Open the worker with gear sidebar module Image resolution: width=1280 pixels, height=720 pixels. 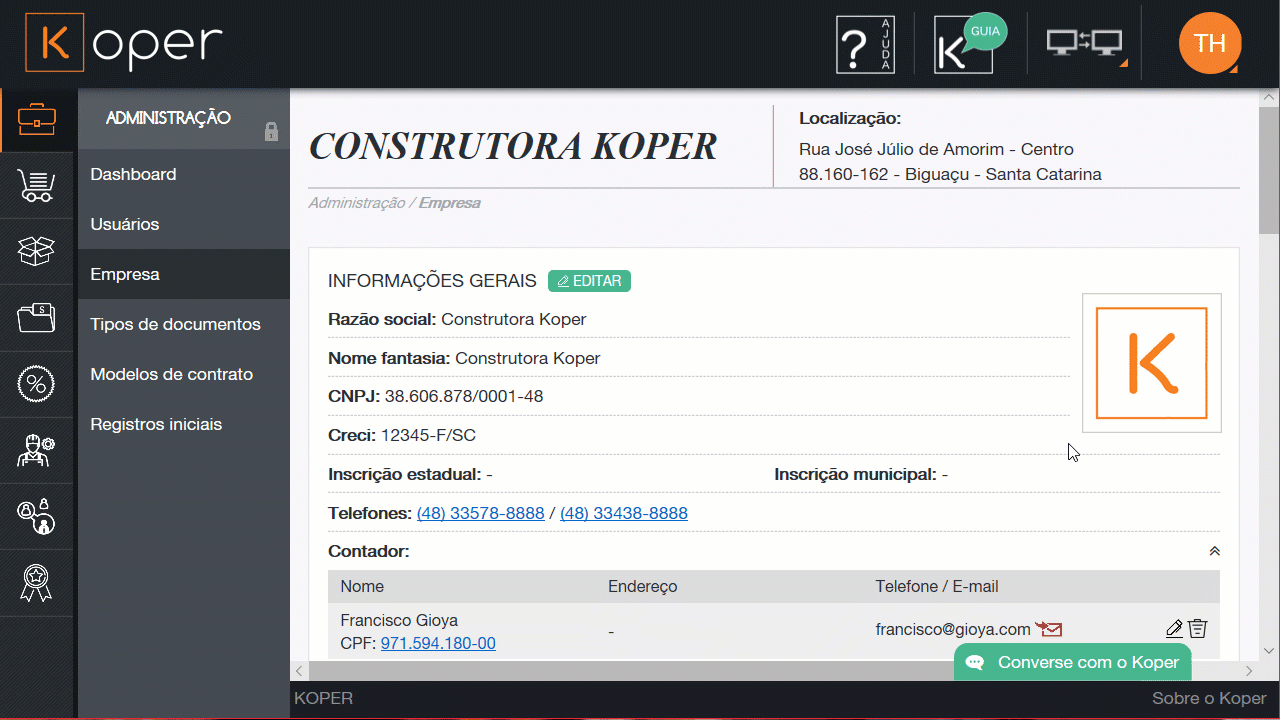(37, 450)
